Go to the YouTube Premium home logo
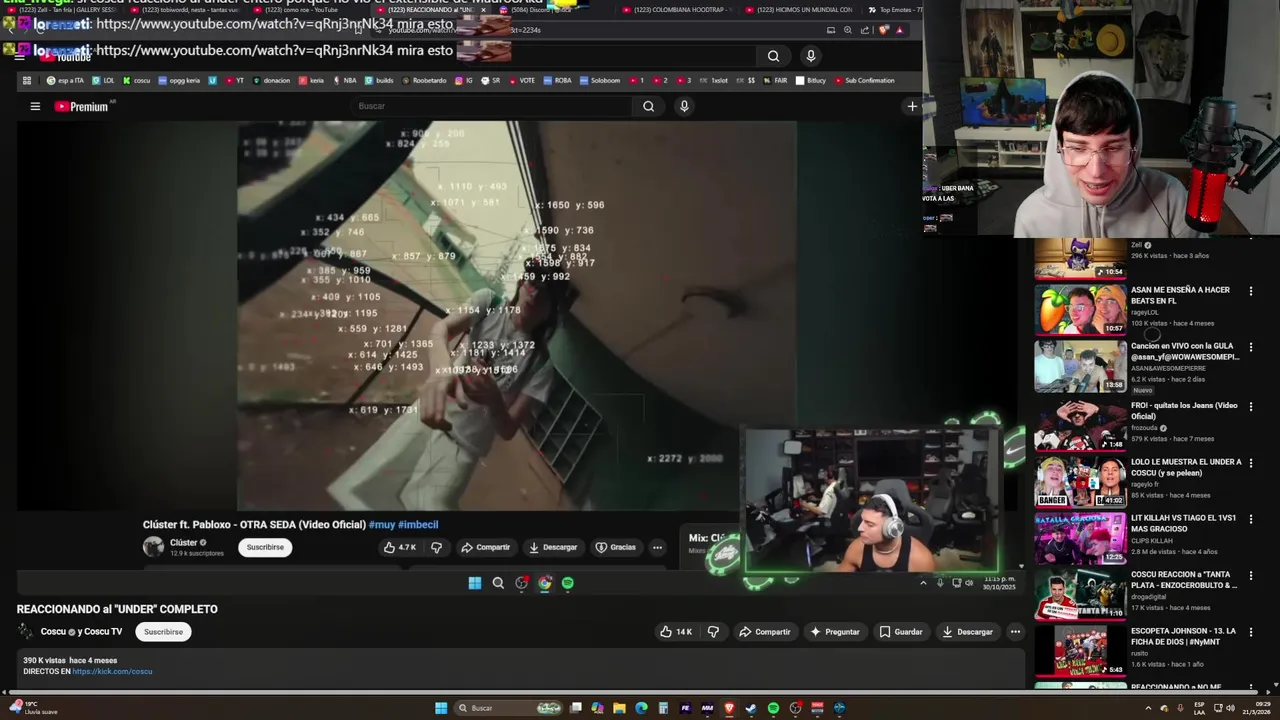The image size is (1280, 720). tap(82, 106)
